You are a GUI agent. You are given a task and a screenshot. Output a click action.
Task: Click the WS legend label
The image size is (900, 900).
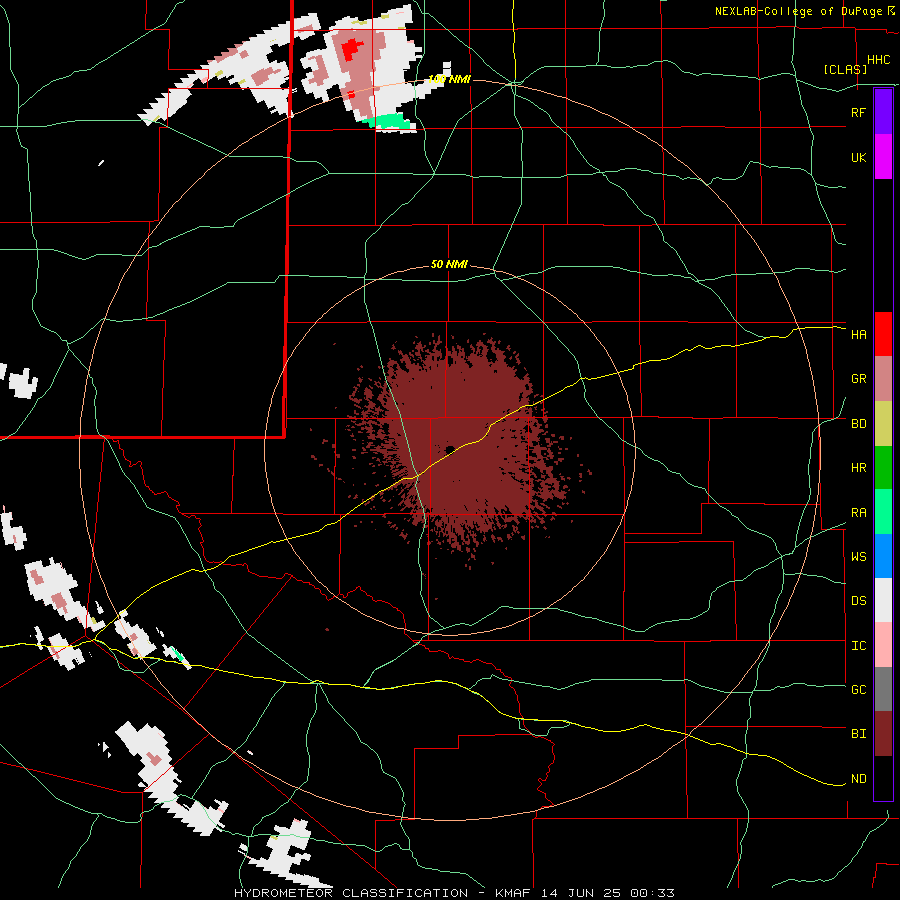pos(858,556)
